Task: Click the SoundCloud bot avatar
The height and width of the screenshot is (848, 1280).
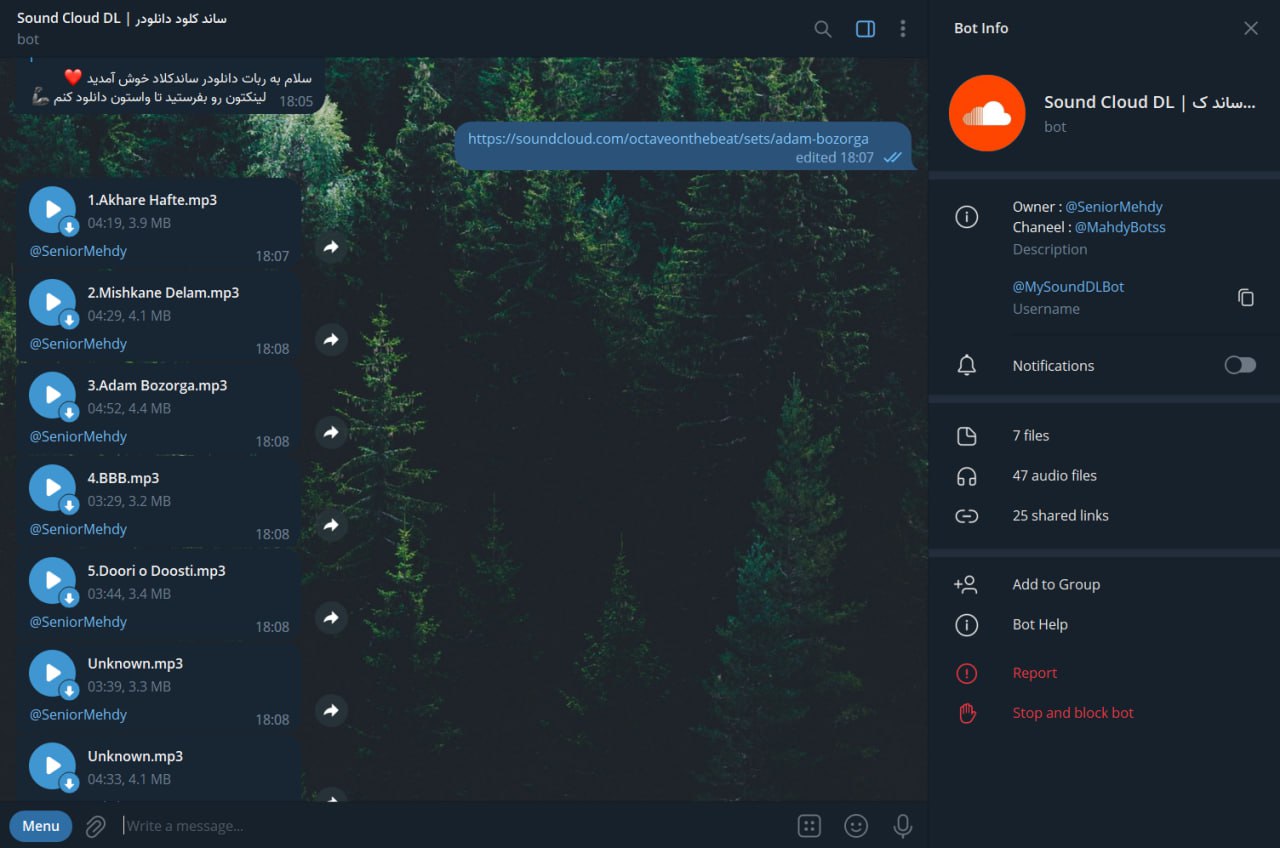Action: (x=987, y=113)
